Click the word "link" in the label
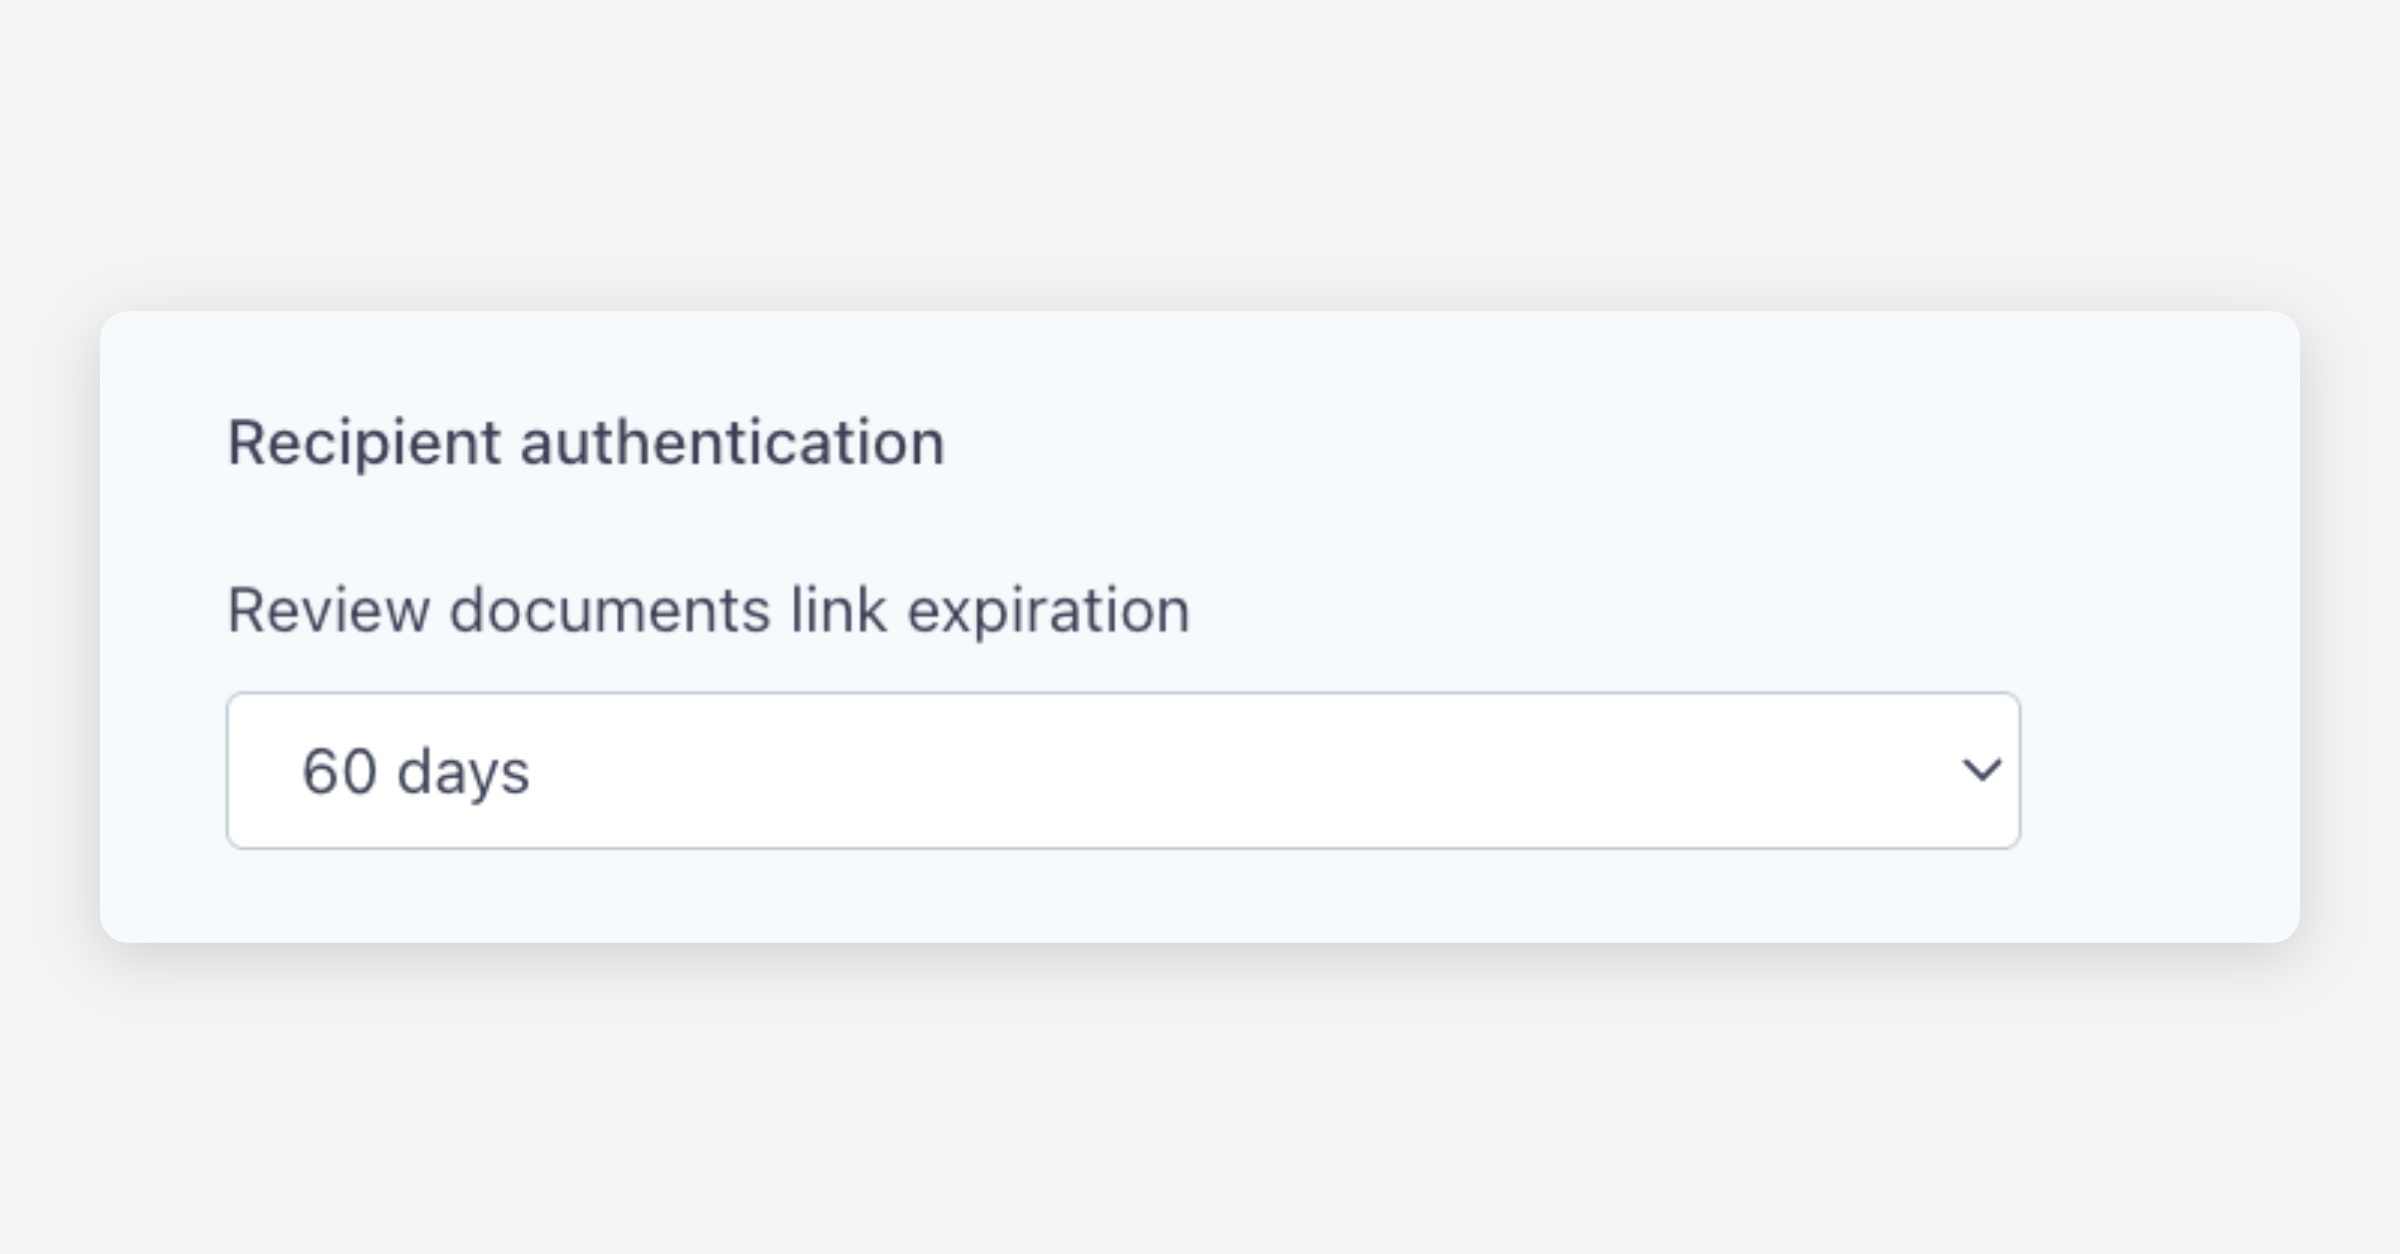Viewport: 2400px width, 1254px height. (838, 610)
